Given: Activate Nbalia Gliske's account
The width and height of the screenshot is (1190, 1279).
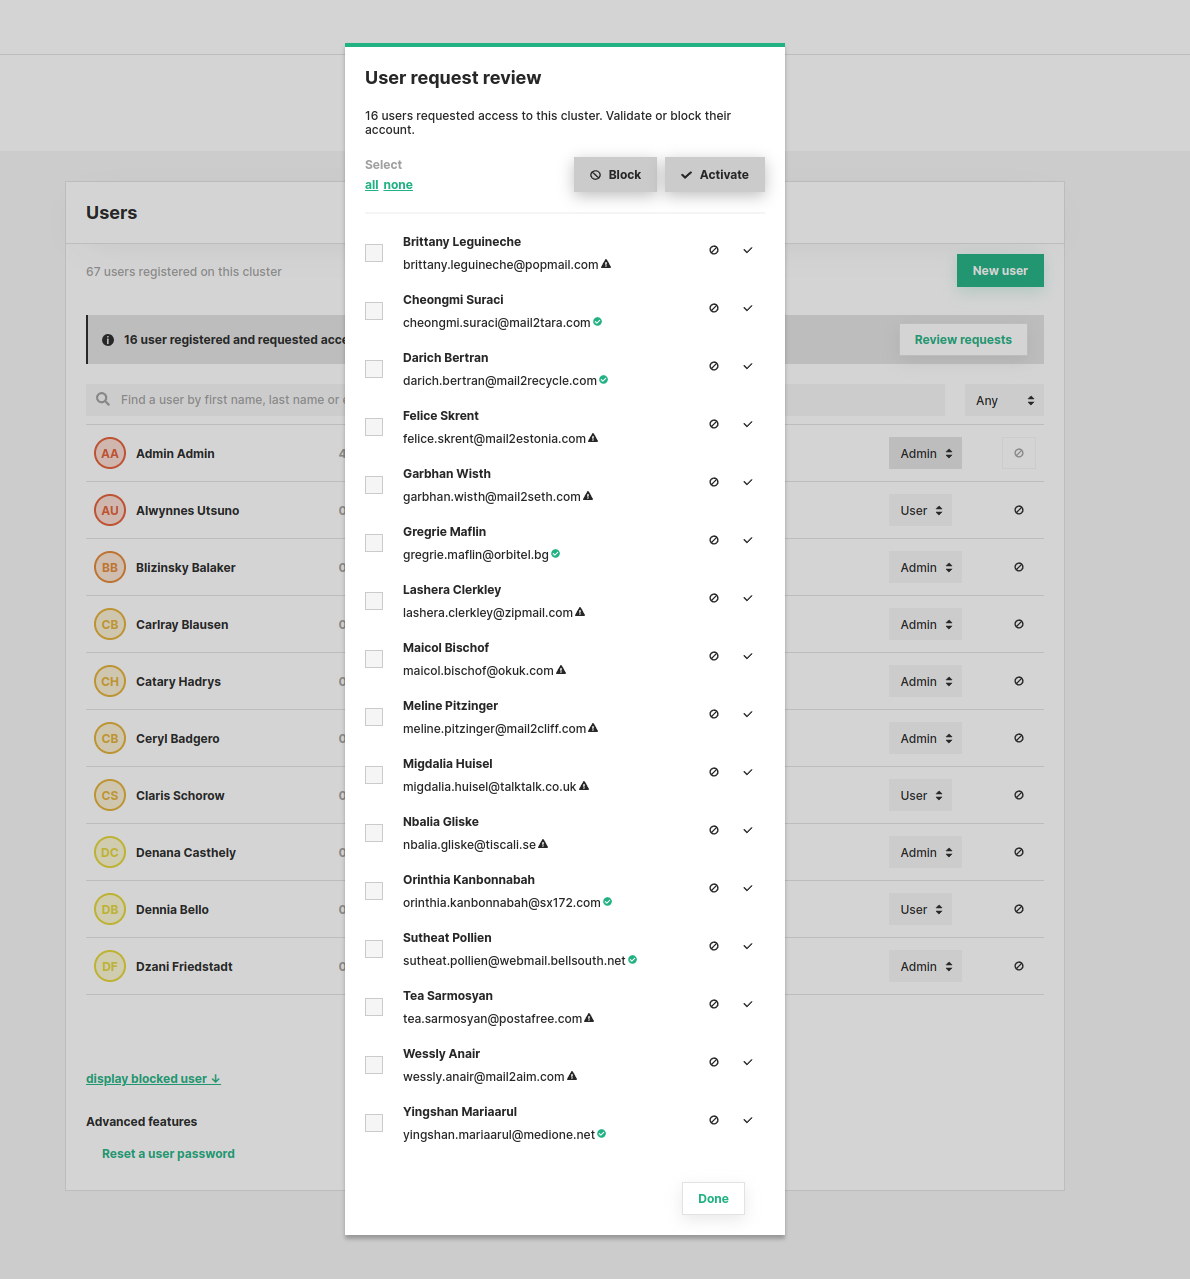Looking at the screenshot, I should [x=747, y=830].
